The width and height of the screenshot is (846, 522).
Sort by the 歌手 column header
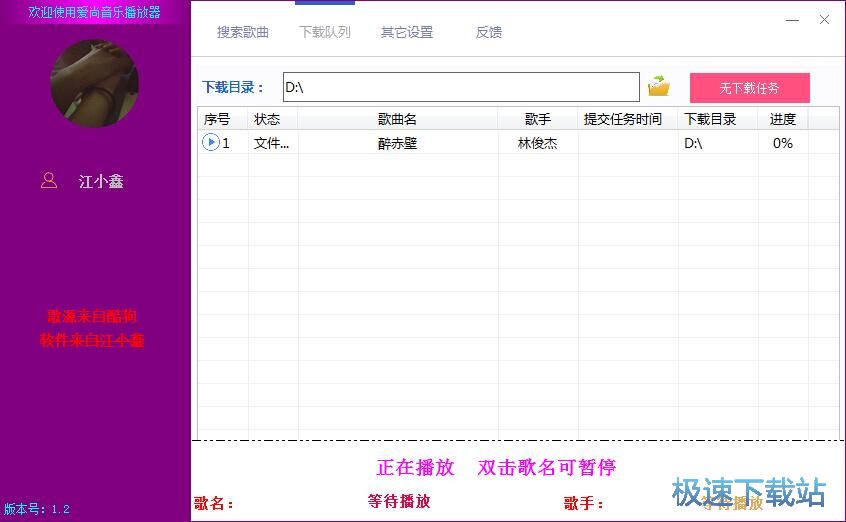537,119
